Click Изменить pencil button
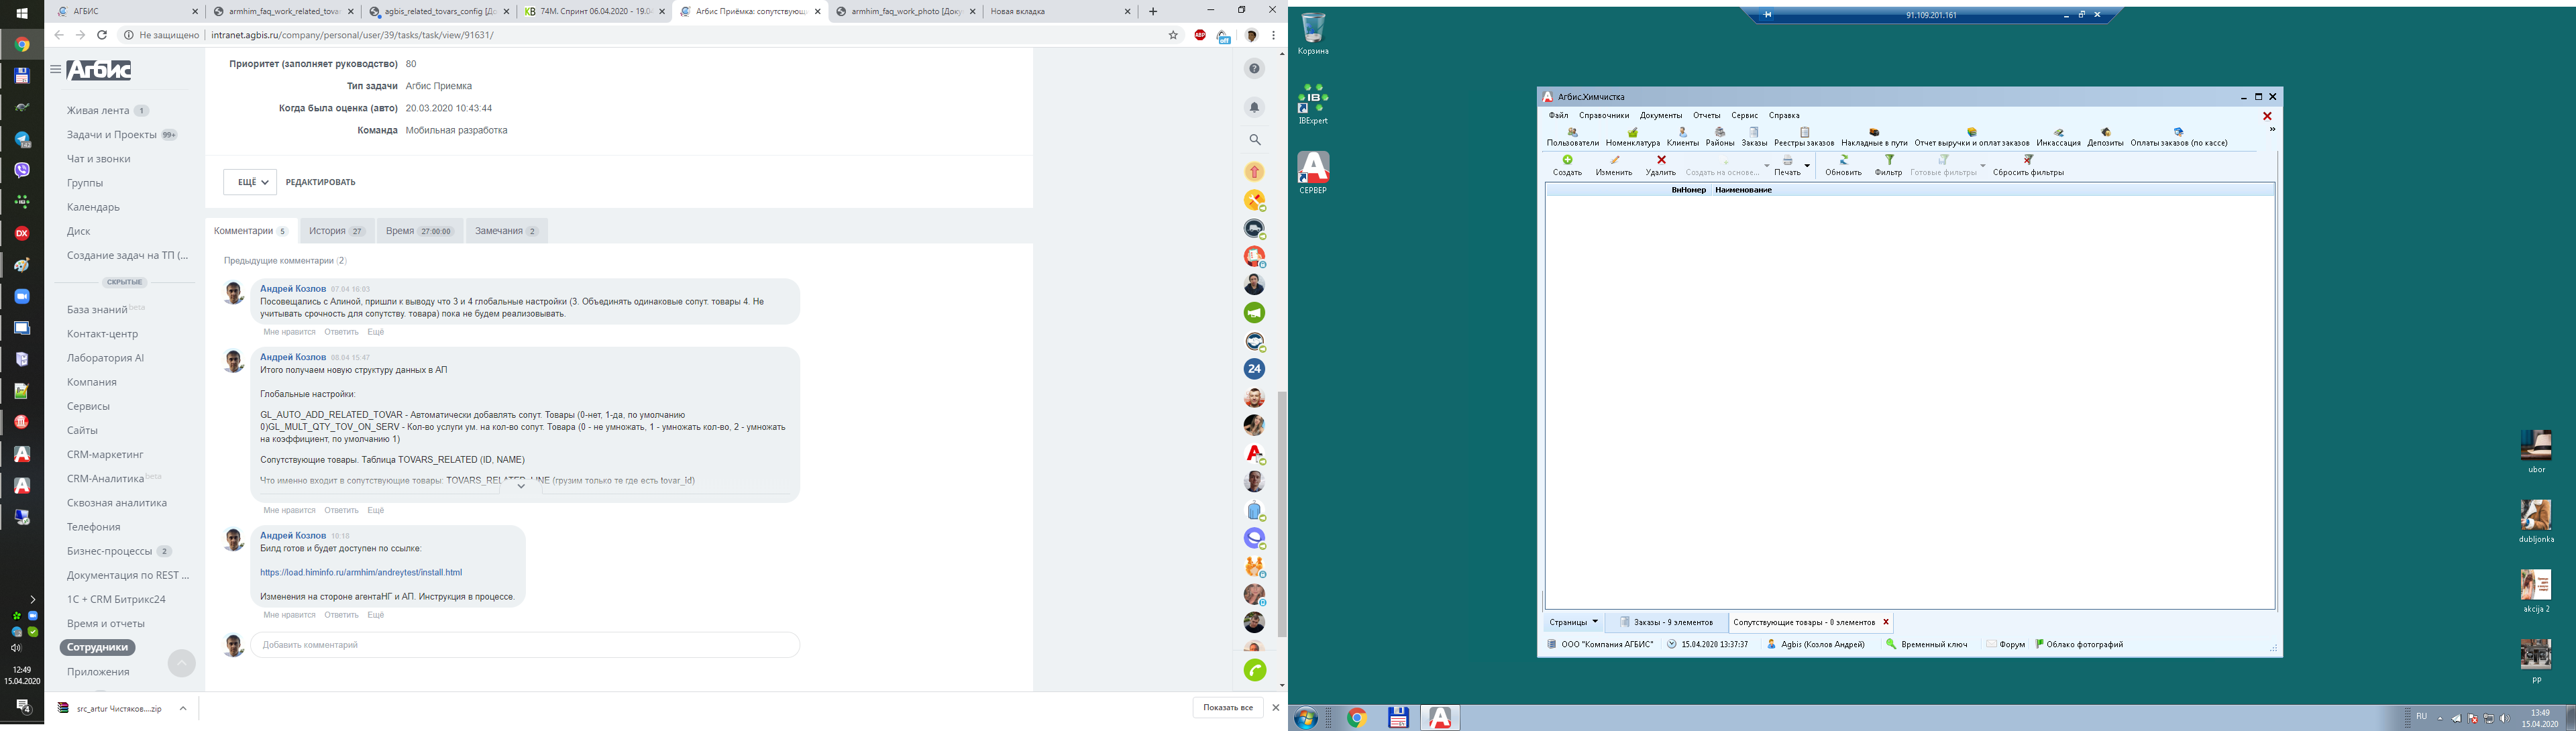This screenshot has width=2576, height=731. coord(1614,166)
